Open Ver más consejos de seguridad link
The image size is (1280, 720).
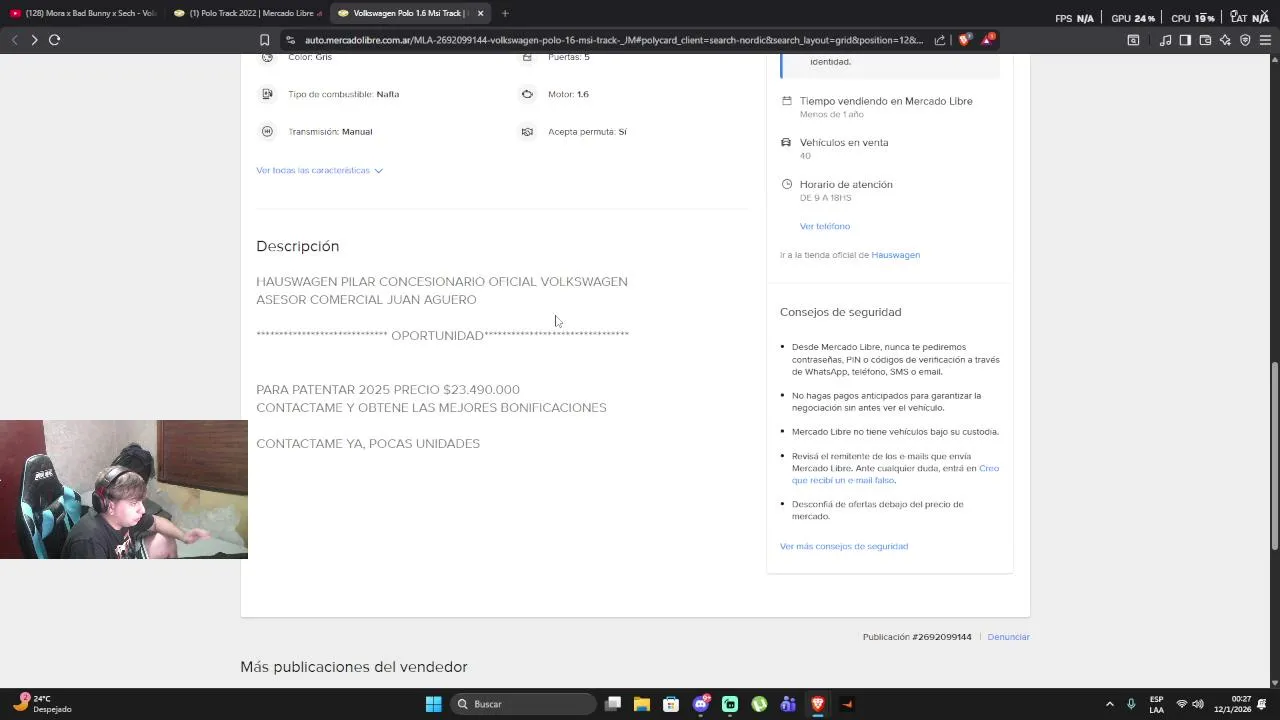pos(844,546)
